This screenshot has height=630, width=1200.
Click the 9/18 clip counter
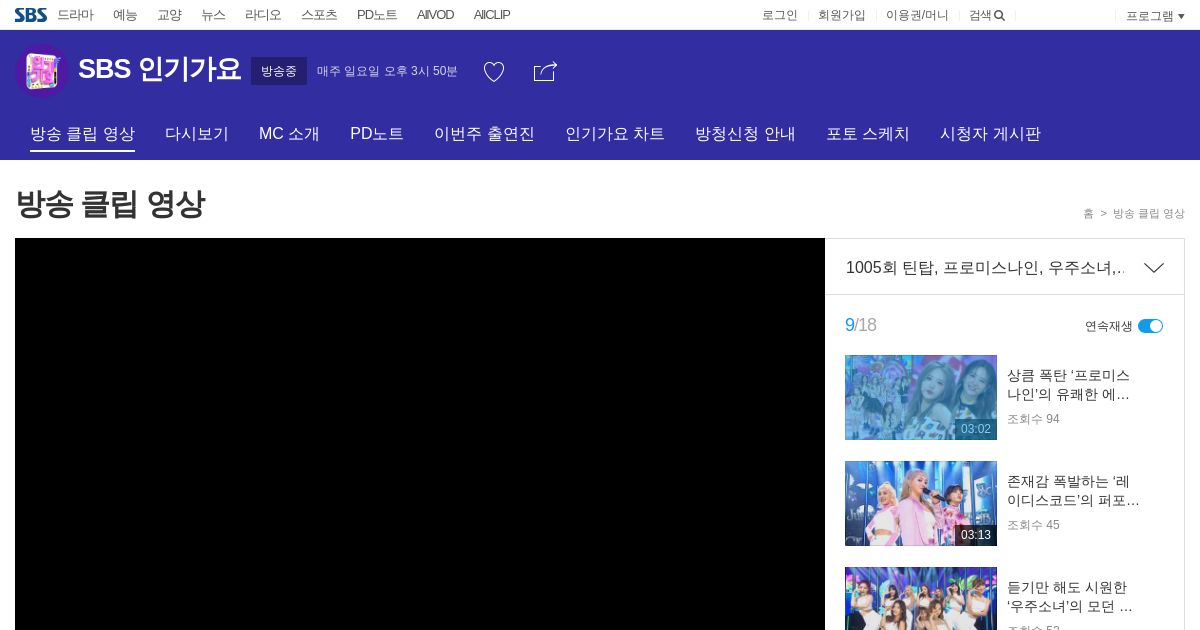(x=861, y=325)
